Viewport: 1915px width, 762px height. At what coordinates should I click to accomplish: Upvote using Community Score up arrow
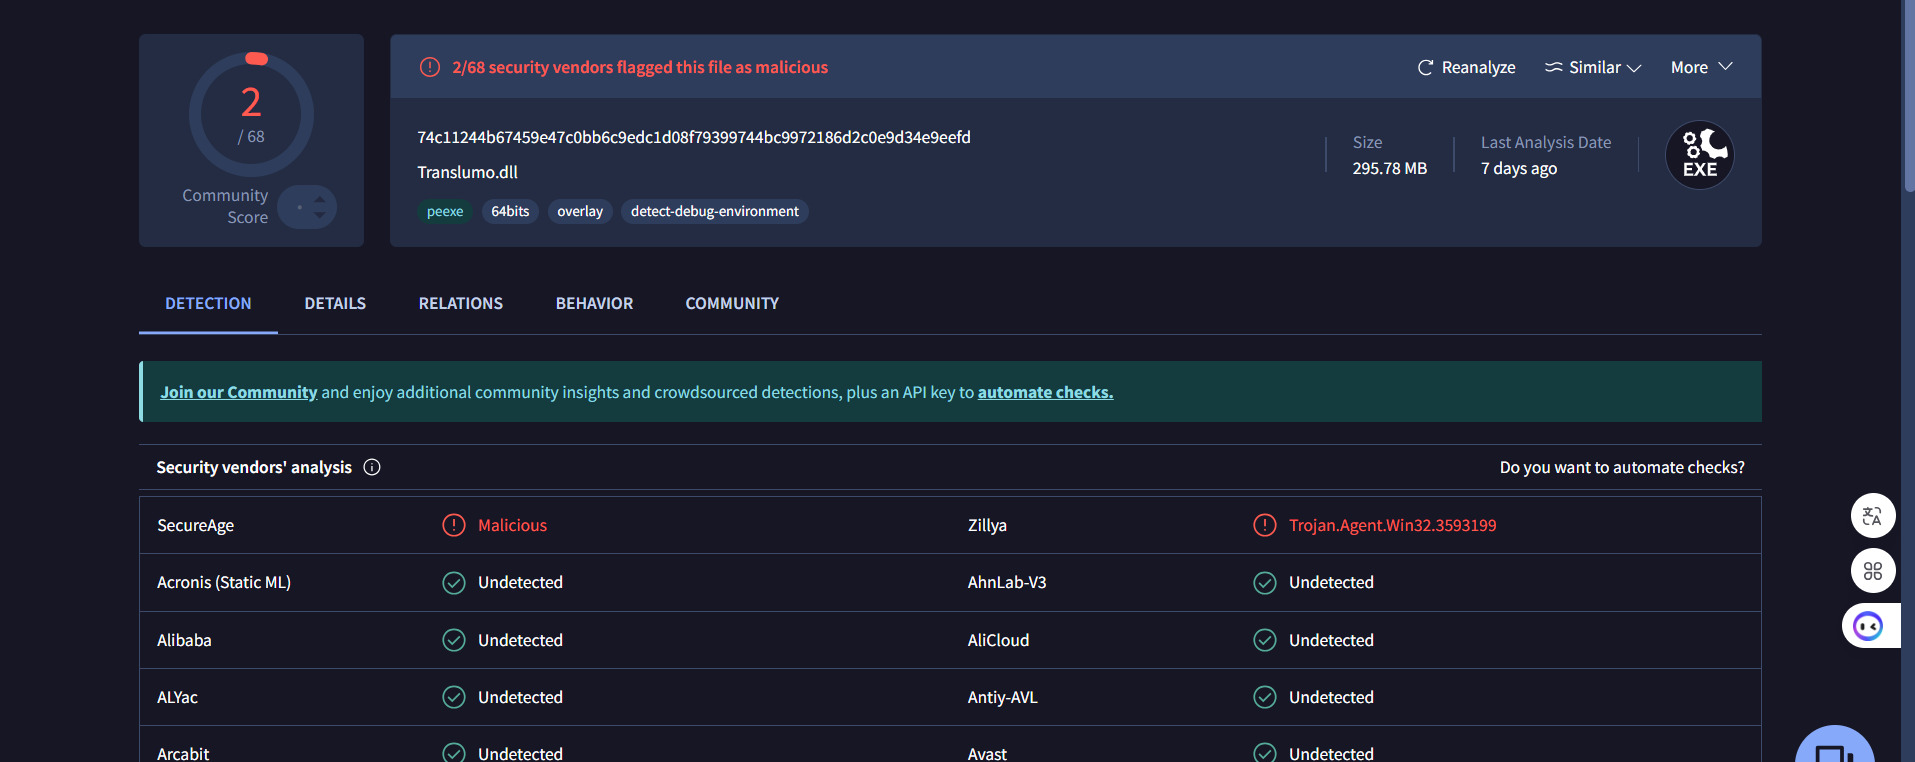click(x=319, y=199)
